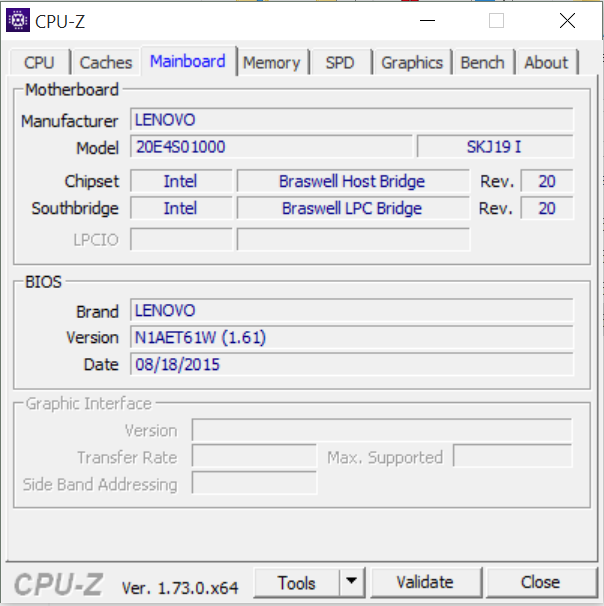Click the Tools button

pos(297,582)
